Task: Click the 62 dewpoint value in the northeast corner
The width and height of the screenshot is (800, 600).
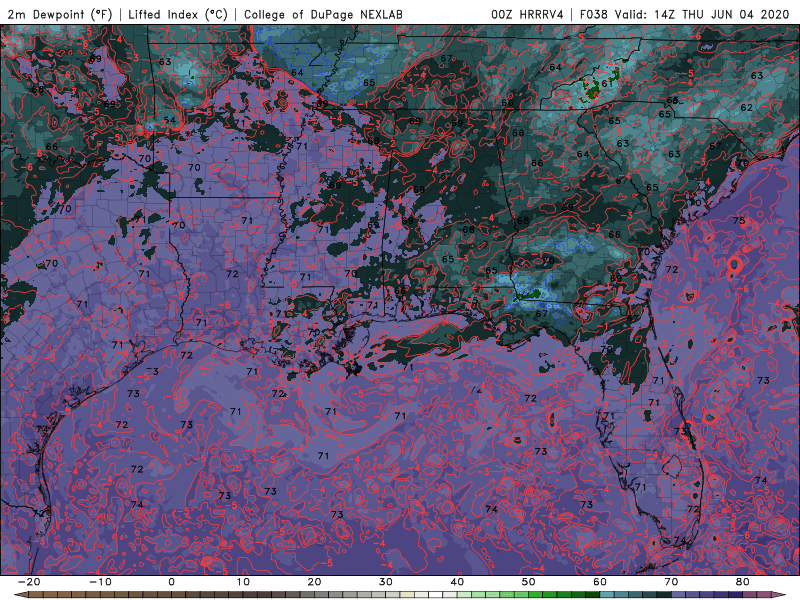Action: [746, 108]
